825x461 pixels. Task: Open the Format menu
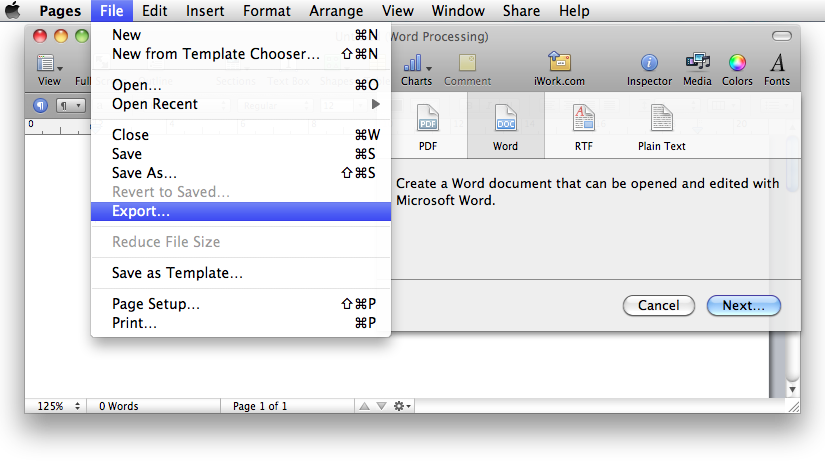click(x=267, y=11)
